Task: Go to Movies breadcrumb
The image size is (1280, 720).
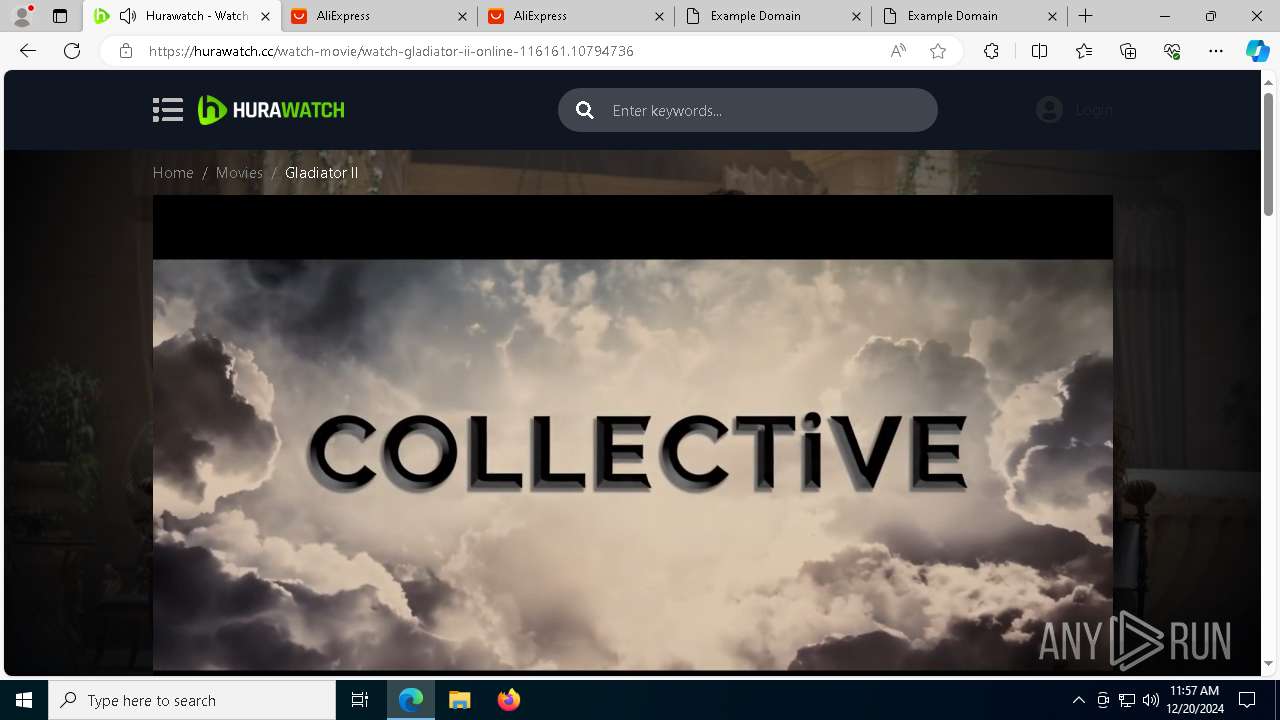Action: [239, 173]
